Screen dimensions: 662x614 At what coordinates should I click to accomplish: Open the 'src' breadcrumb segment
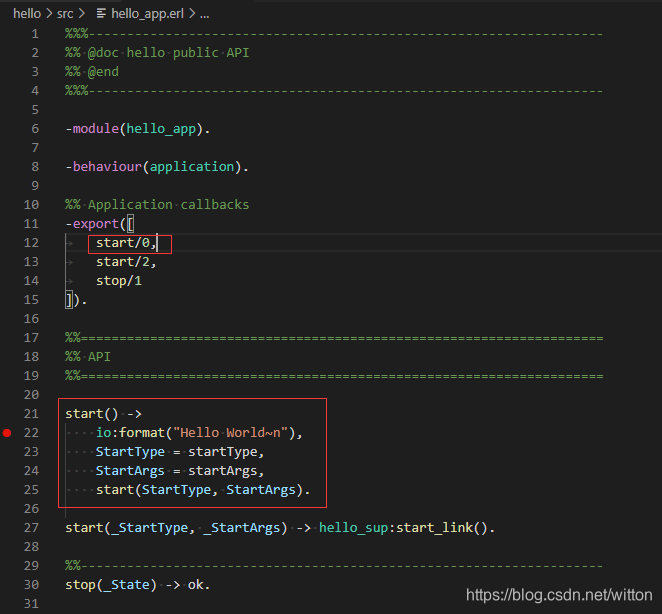[x=65, y=14]
